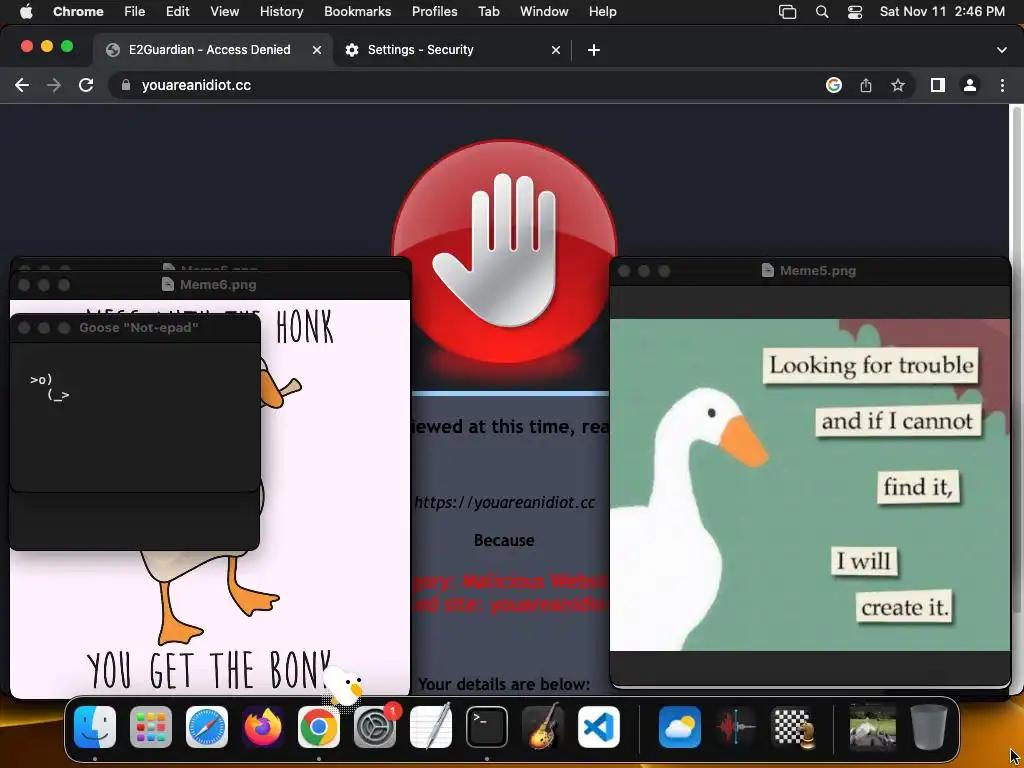Open the Apple menu

point(26,12)
